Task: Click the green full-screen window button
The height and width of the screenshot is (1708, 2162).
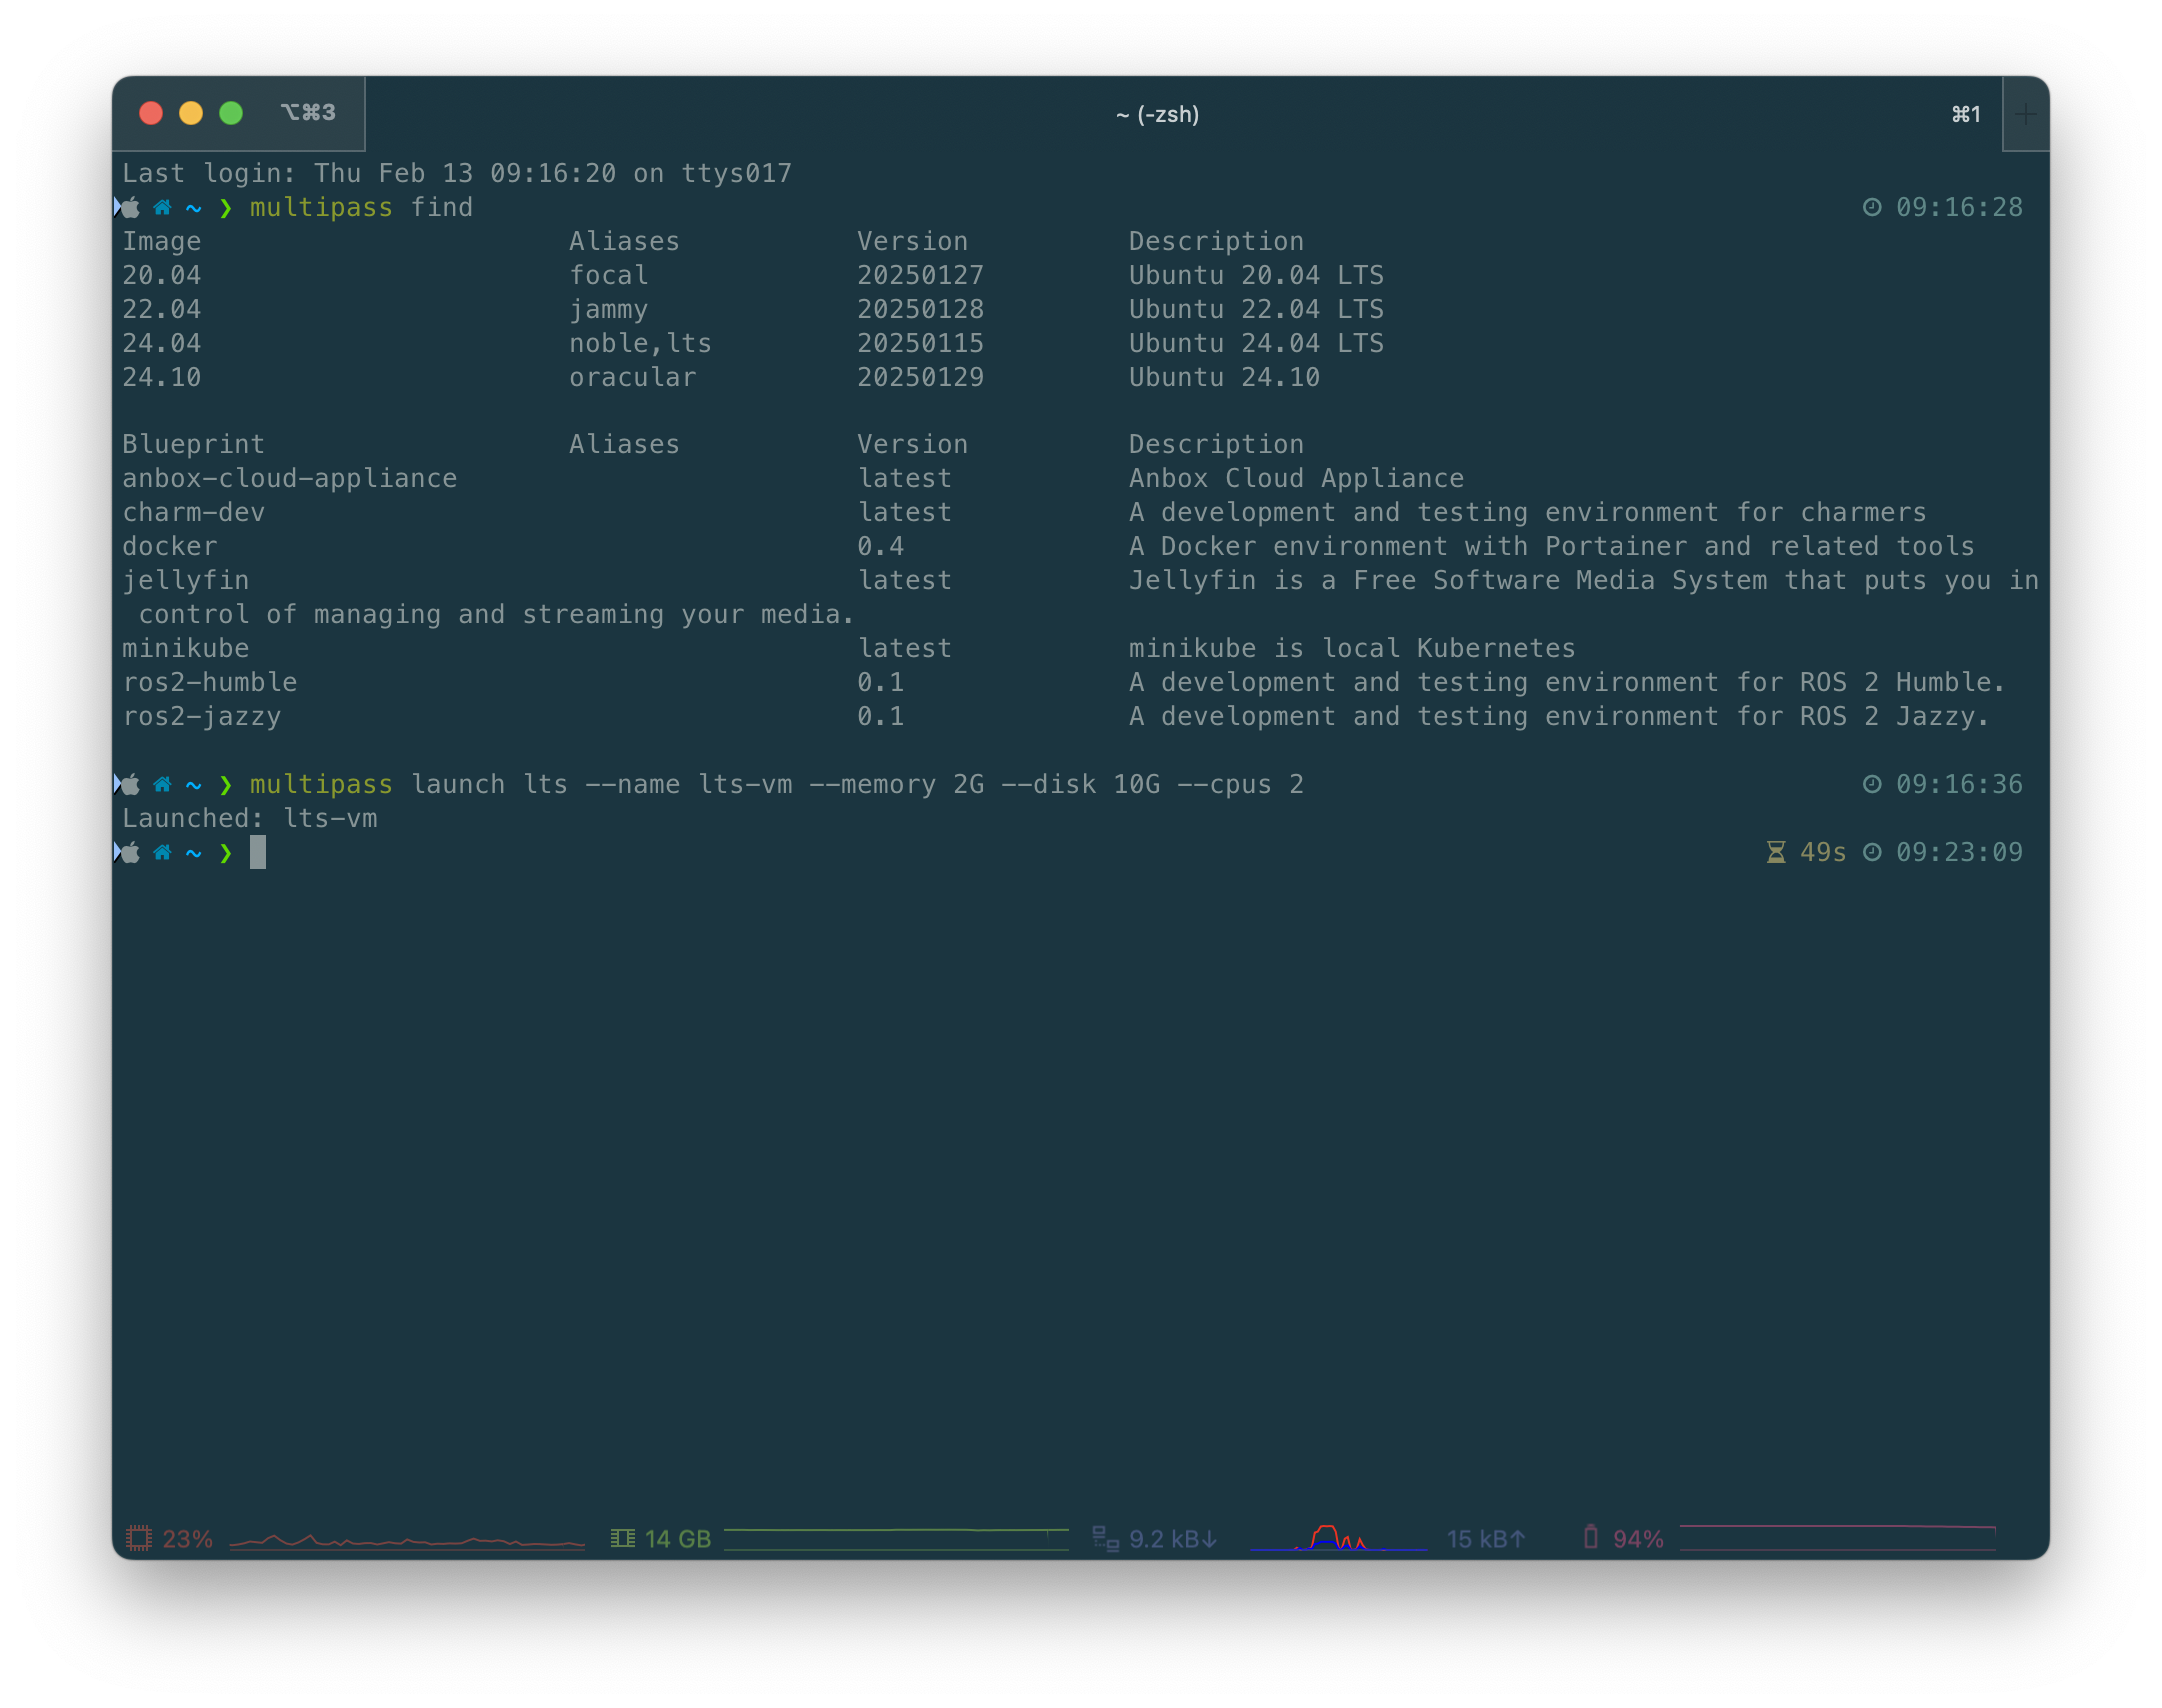Action: pyautogui.click(x=231, y=113)
